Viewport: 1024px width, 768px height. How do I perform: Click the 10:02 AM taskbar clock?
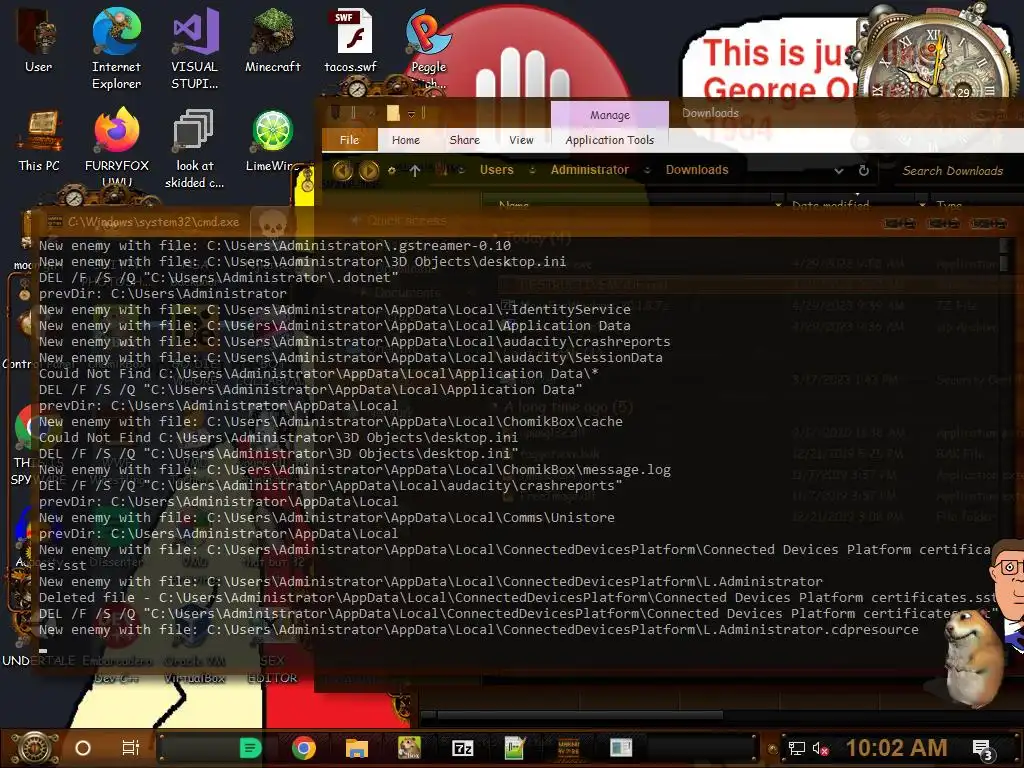click(x=896, y=748)
